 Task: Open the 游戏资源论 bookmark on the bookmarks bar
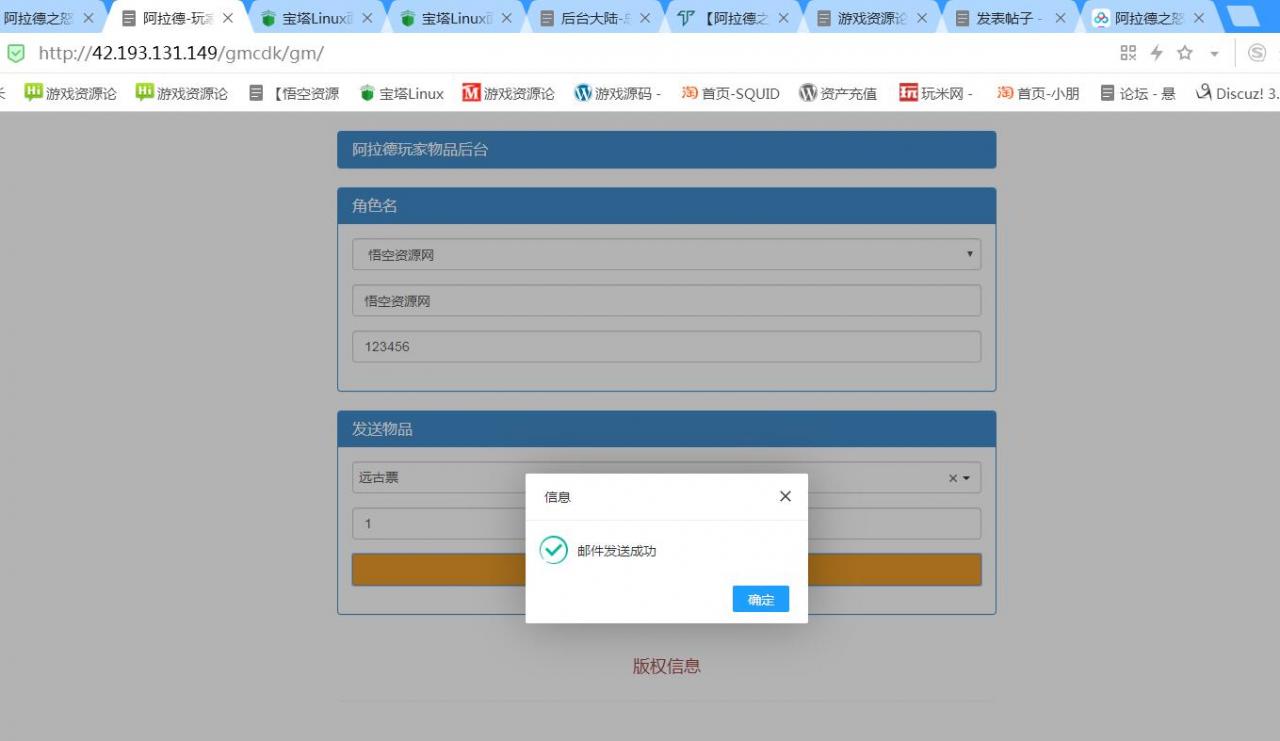coord(69,93)
